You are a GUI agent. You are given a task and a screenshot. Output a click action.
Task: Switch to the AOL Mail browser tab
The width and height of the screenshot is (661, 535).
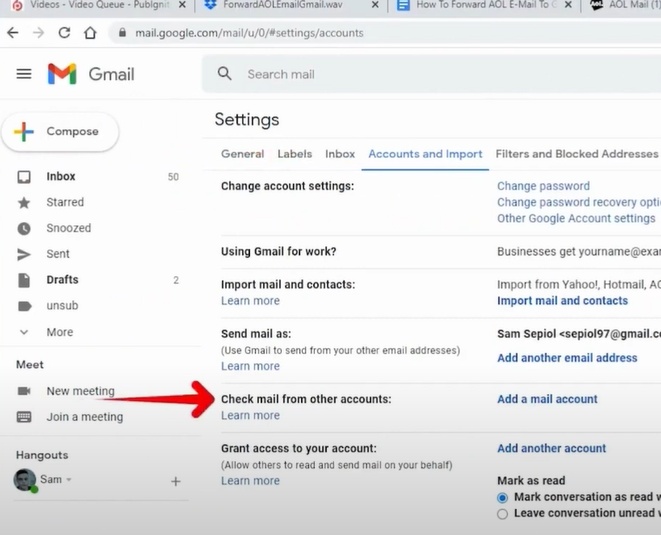pos(622,5)
